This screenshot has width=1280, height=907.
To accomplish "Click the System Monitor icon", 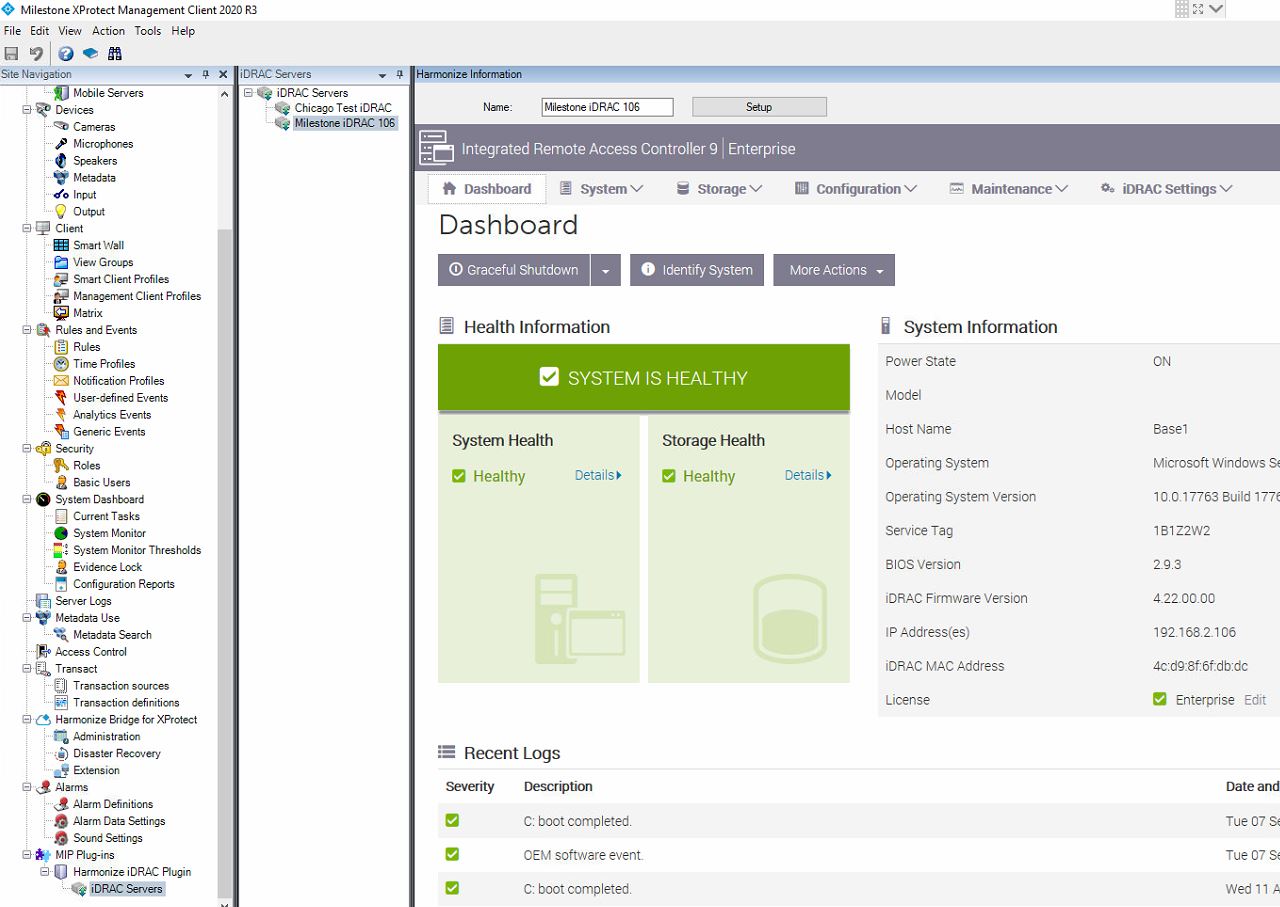I will click(62, 534).
